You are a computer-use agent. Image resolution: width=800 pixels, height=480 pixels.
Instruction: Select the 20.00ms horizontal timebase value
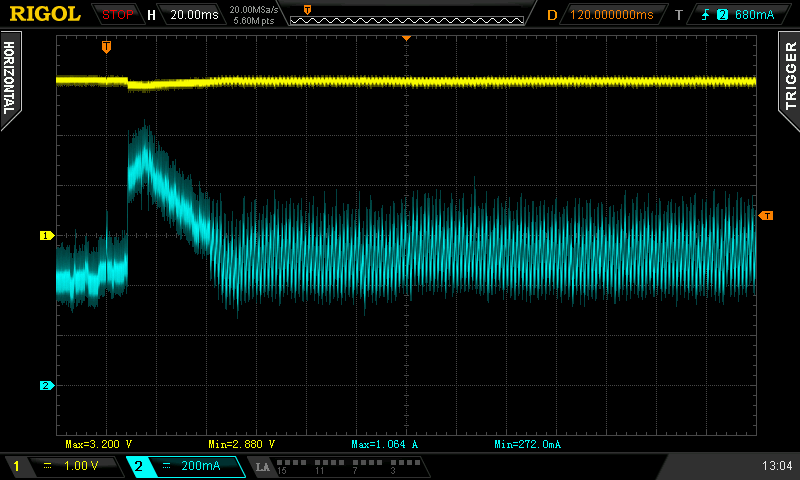coord(194,15)
